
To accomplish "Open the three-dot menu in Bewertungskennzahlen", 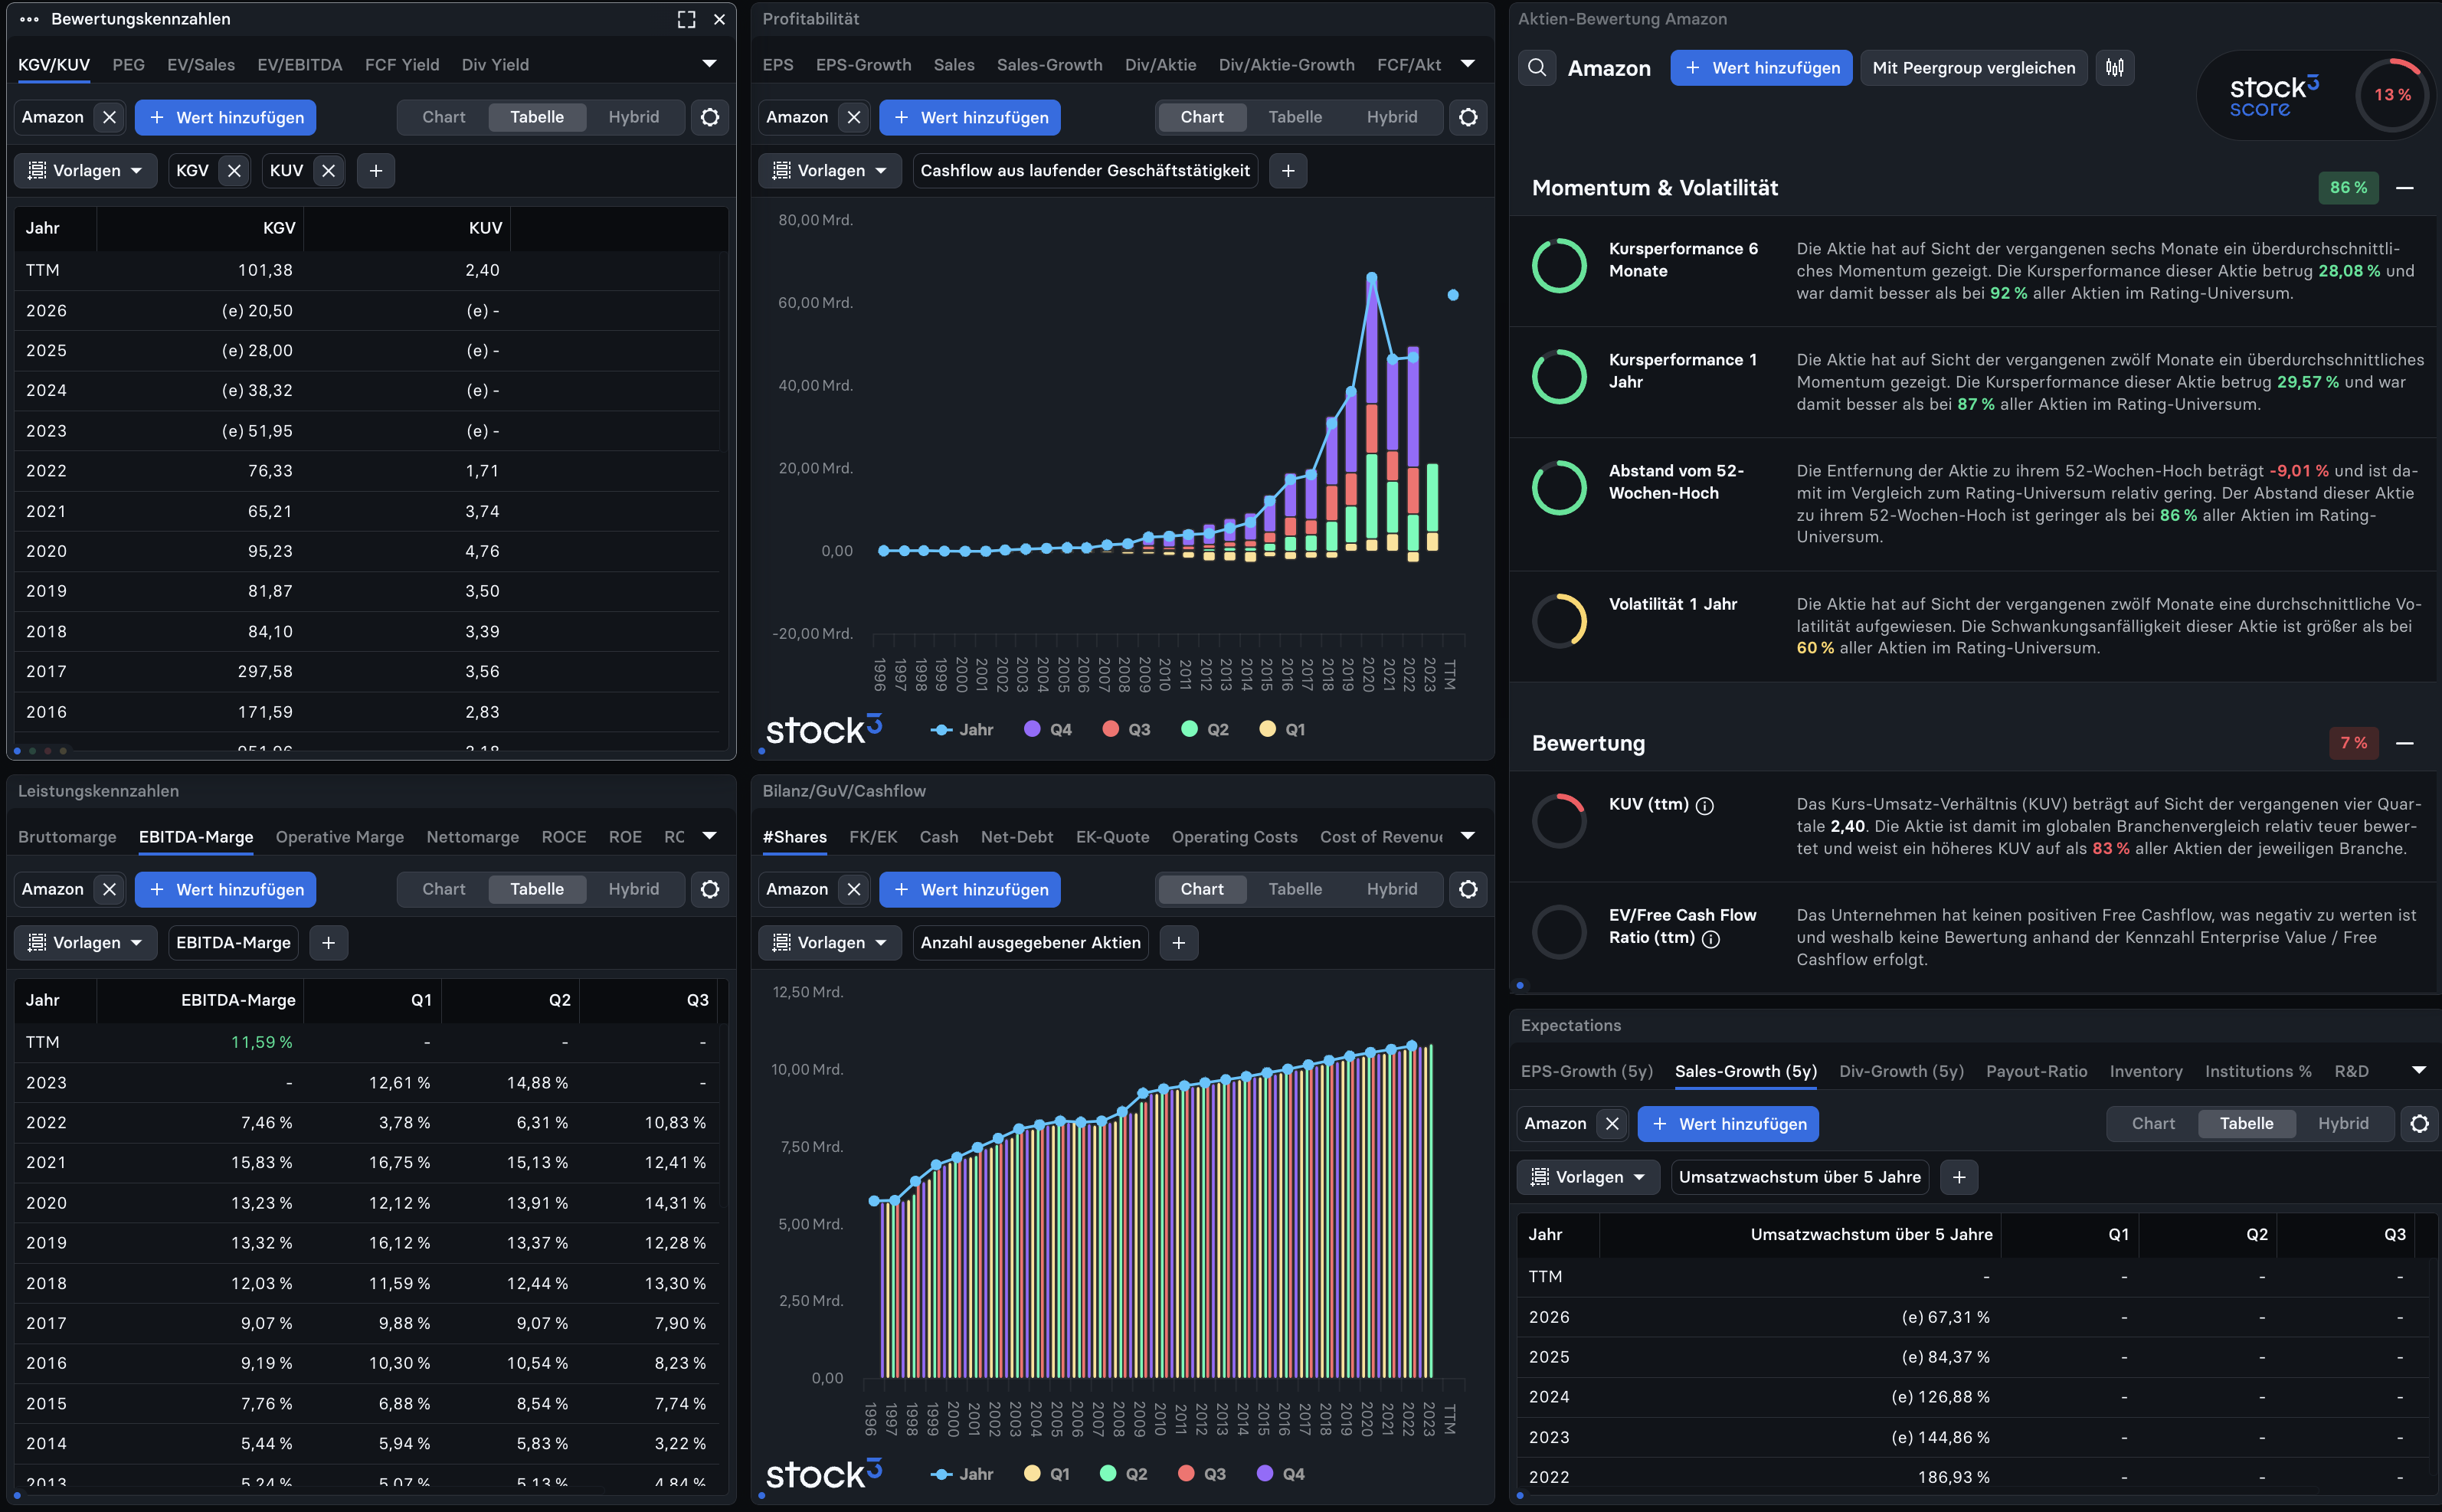I will click(29, 19).
